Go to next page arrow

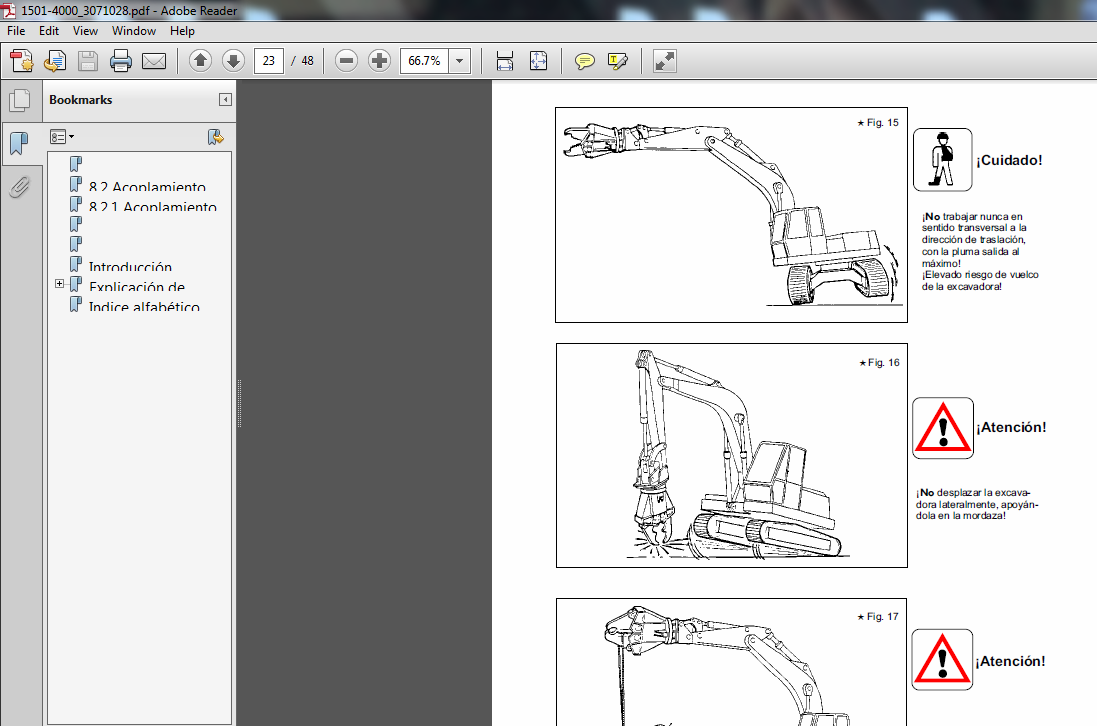point(233,61)
